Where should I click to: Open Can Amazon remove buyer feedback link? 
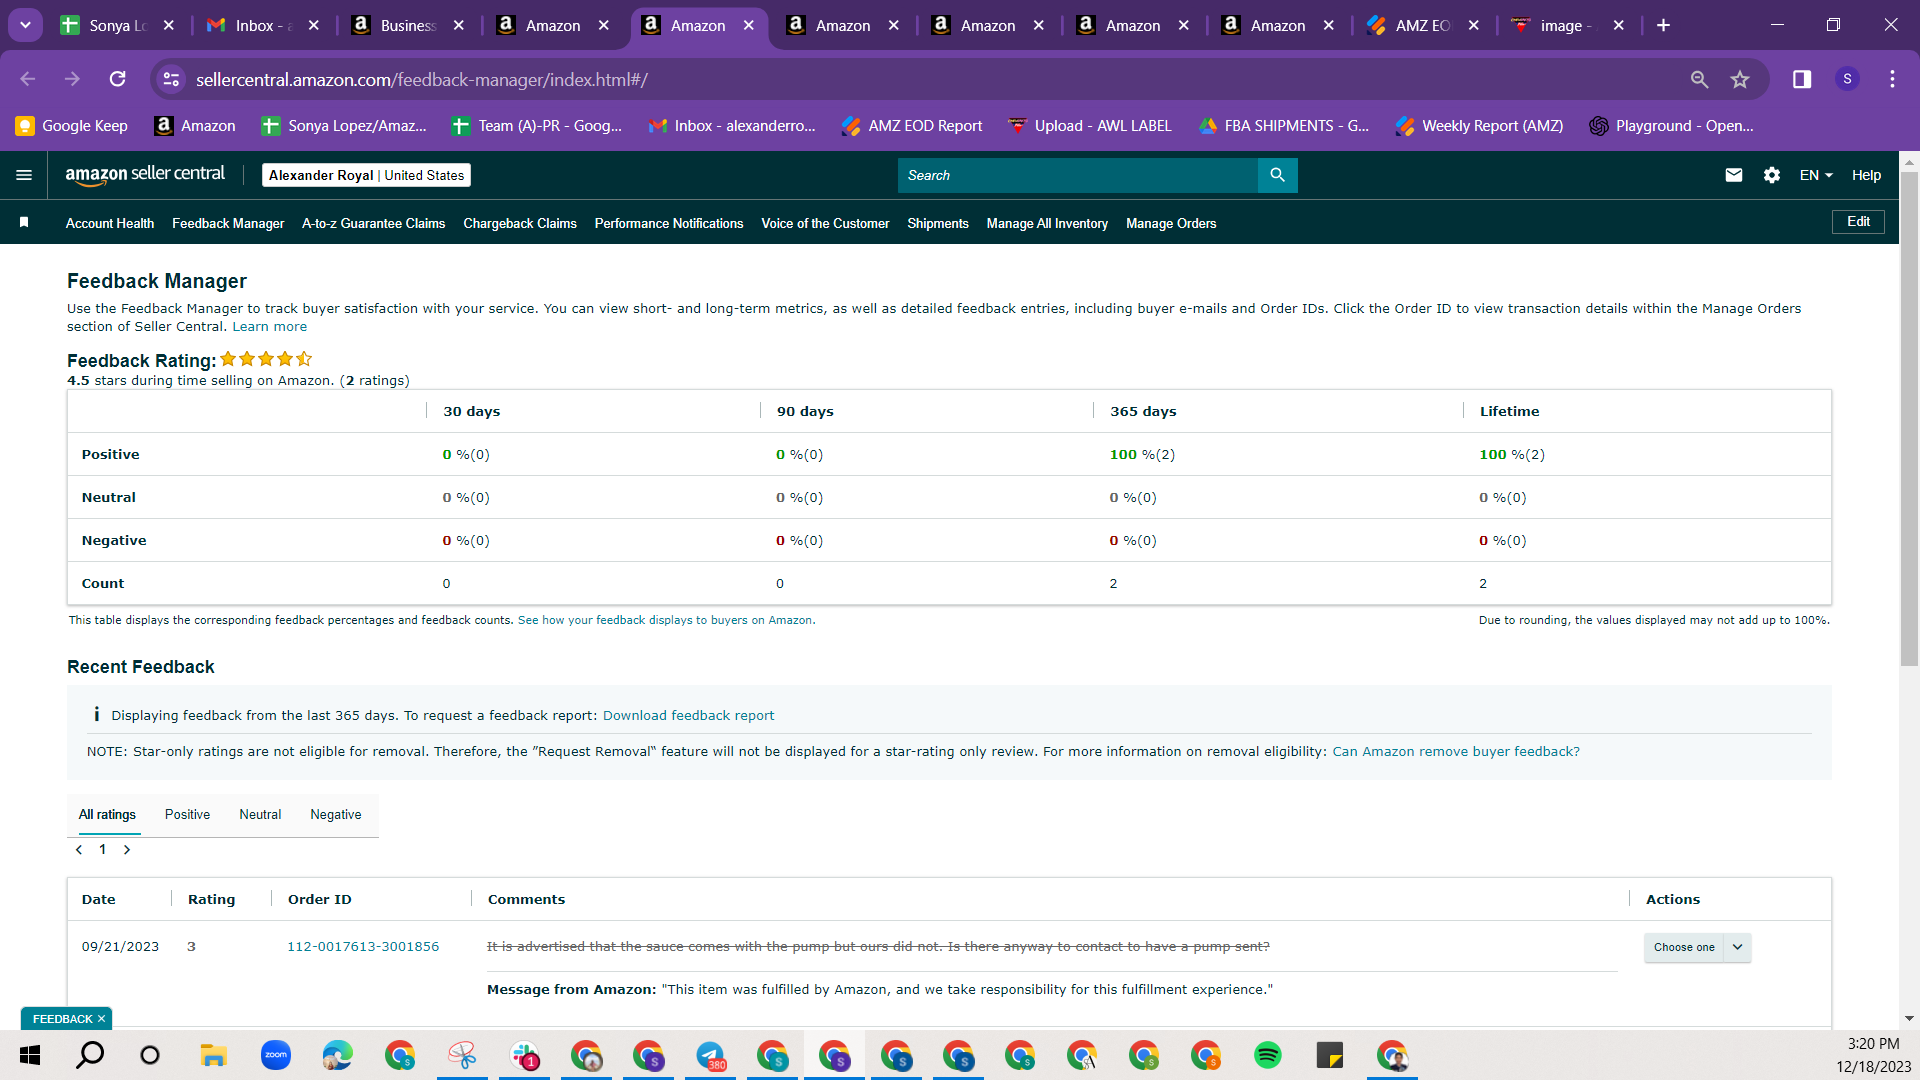(x=1456, y=752)
